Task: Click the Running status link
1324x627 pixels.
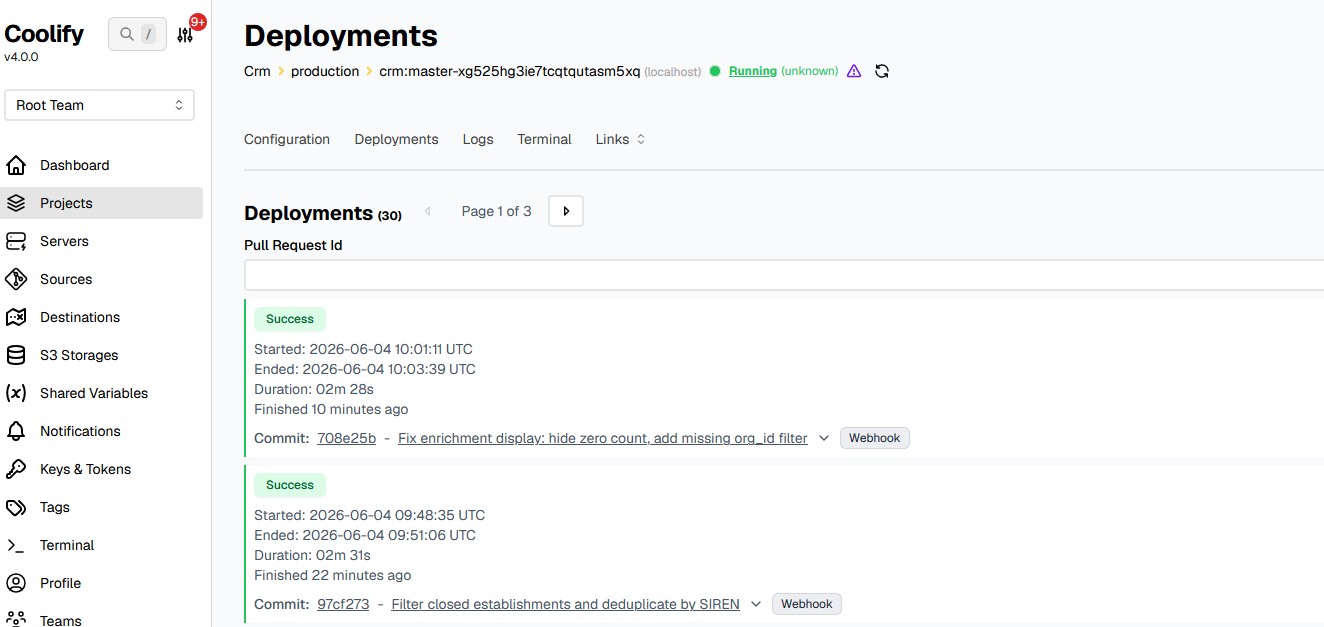Action: point(753,71)
